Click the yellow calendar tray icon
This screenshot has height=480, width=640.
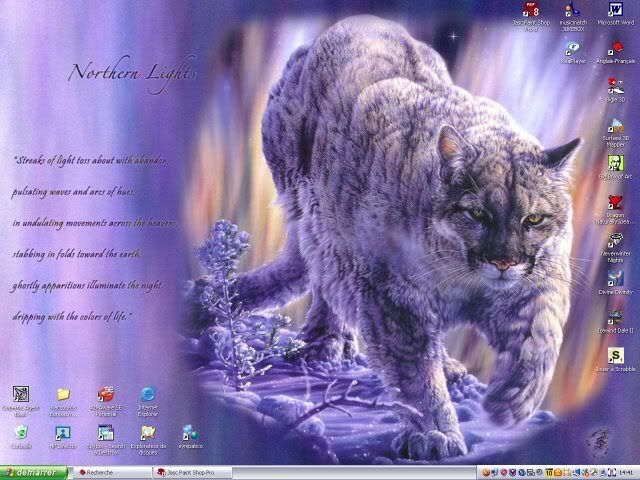click(x=549, y=473)
